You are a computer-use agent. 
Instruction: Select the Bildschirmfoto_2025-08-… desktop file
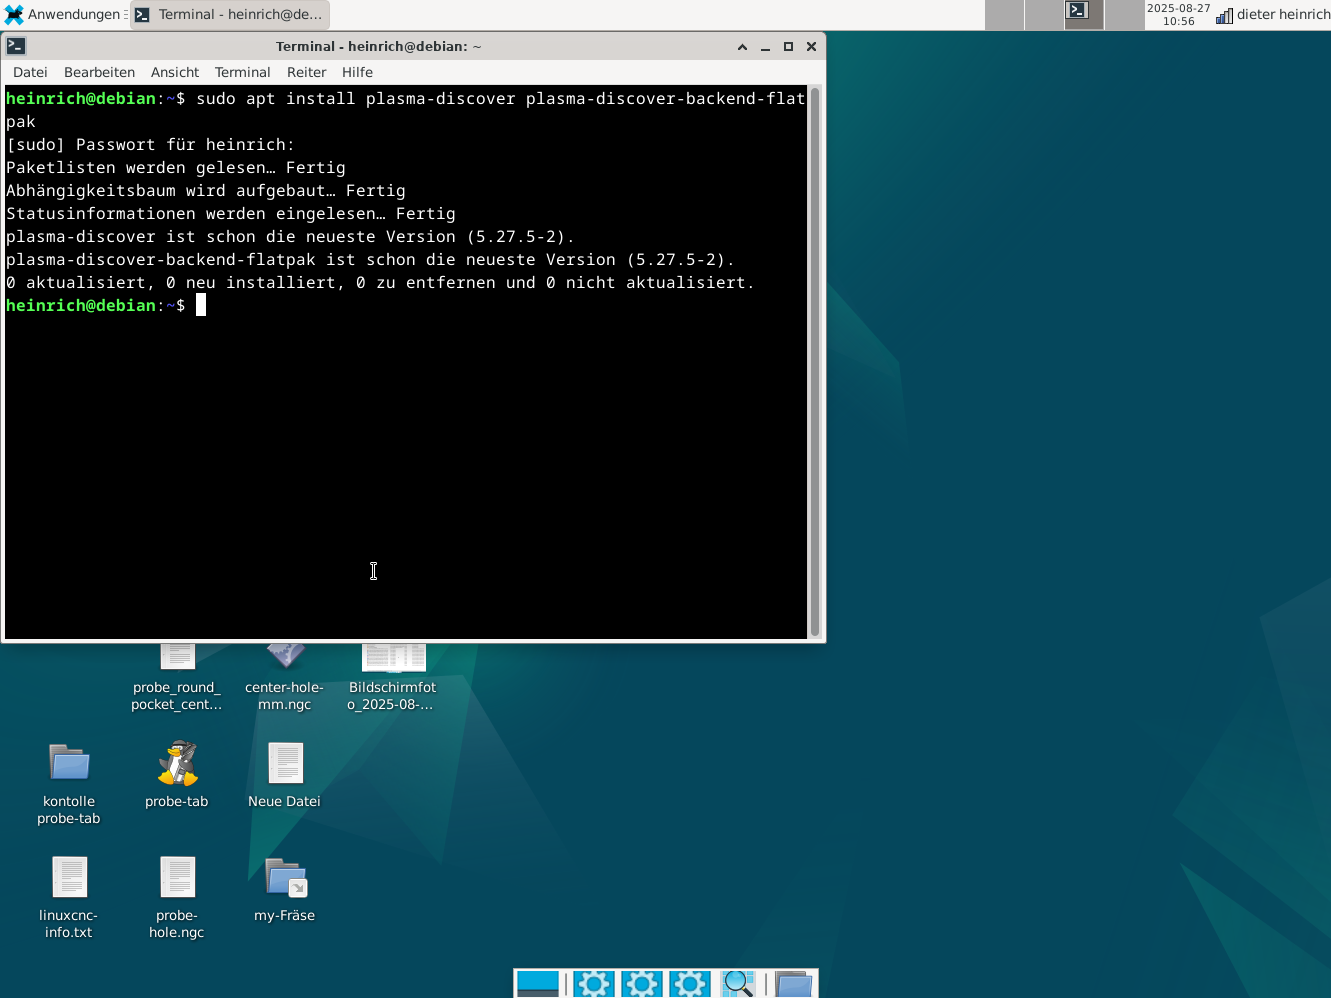click(x=393, y=677)
